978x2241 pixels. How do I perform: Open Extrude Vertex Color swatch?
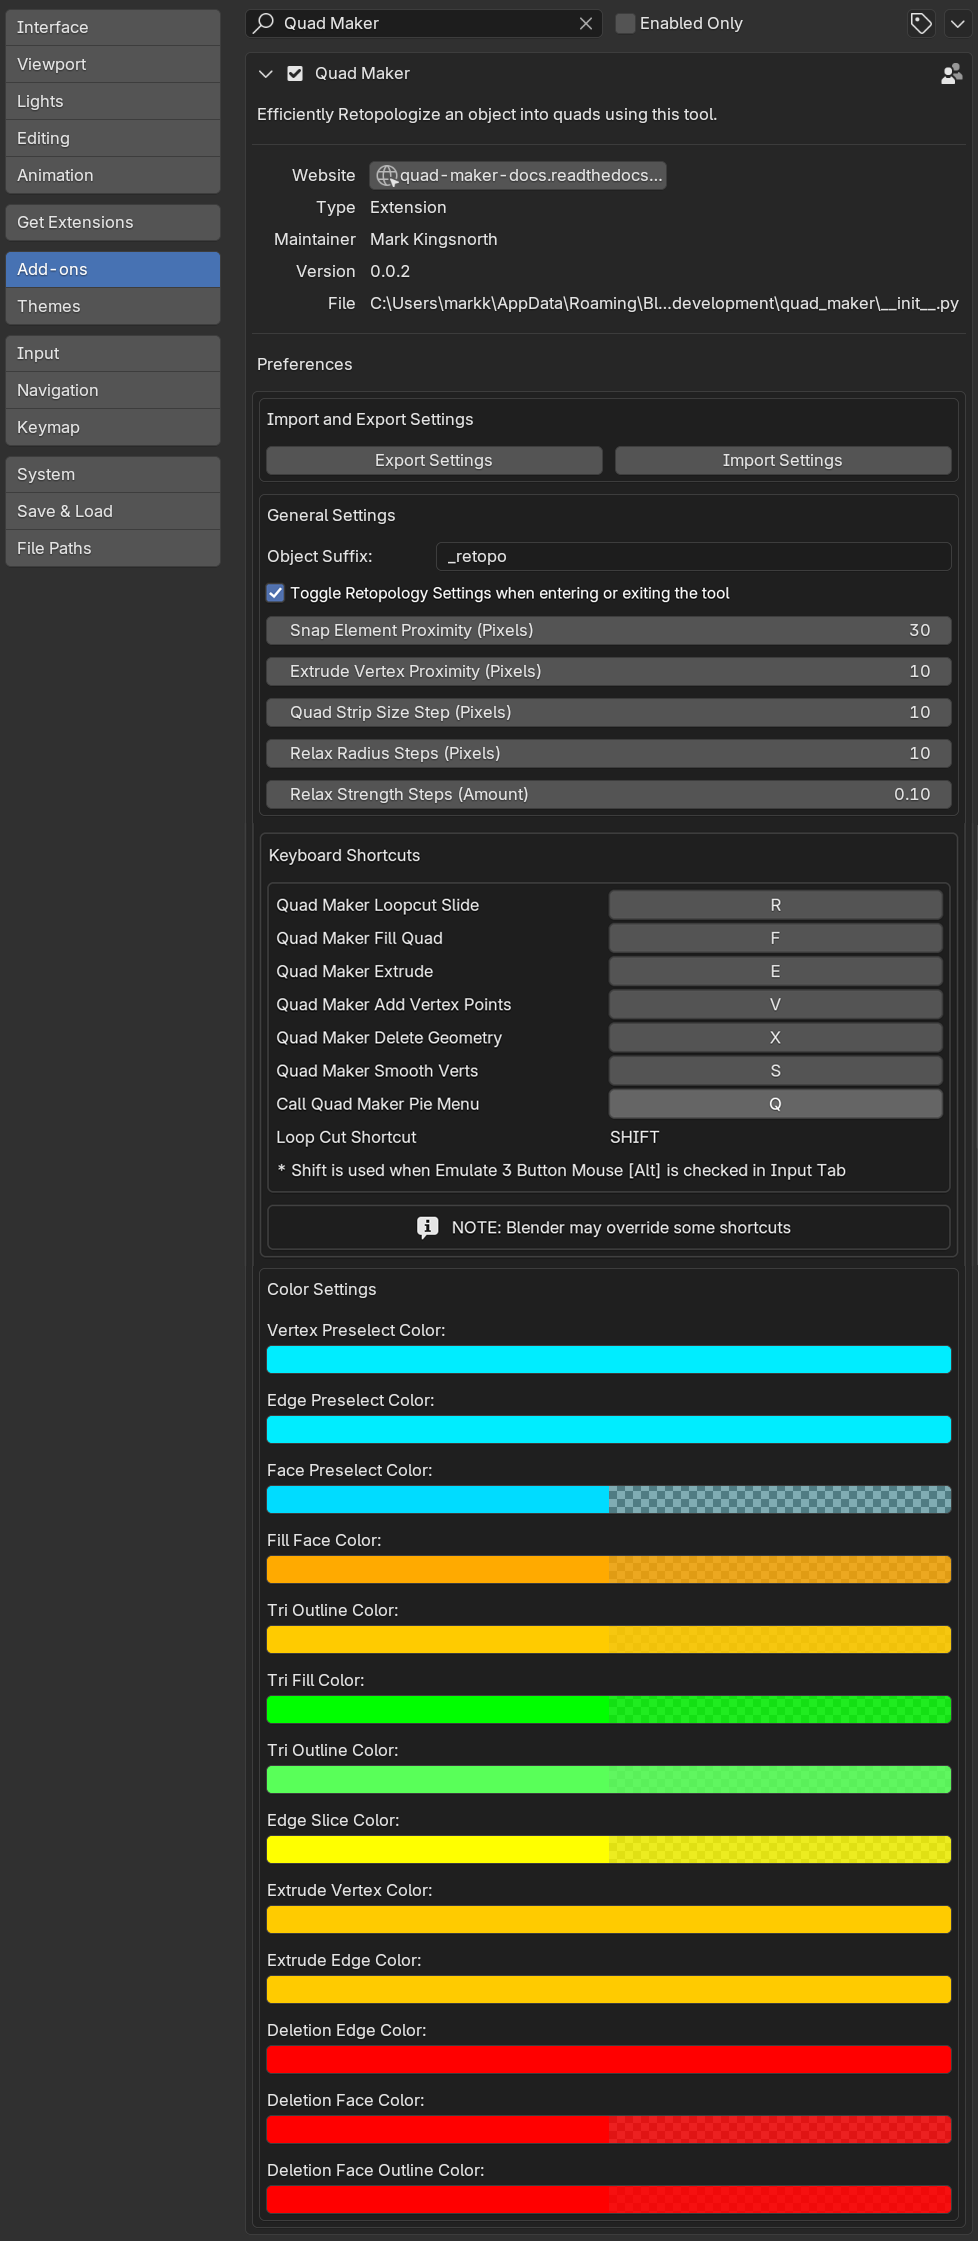609,1919
